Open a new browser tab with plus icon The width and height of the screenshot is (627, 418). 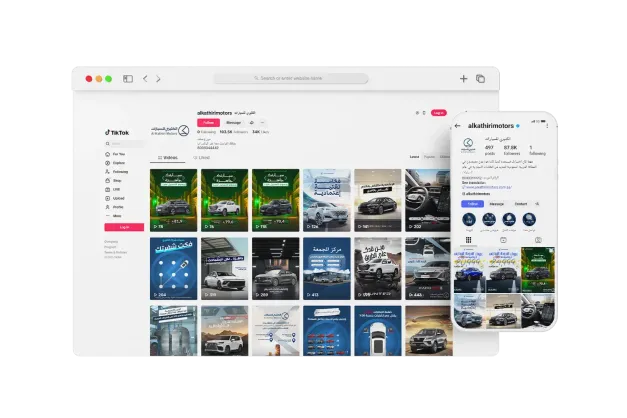click(x=463, y=78)
